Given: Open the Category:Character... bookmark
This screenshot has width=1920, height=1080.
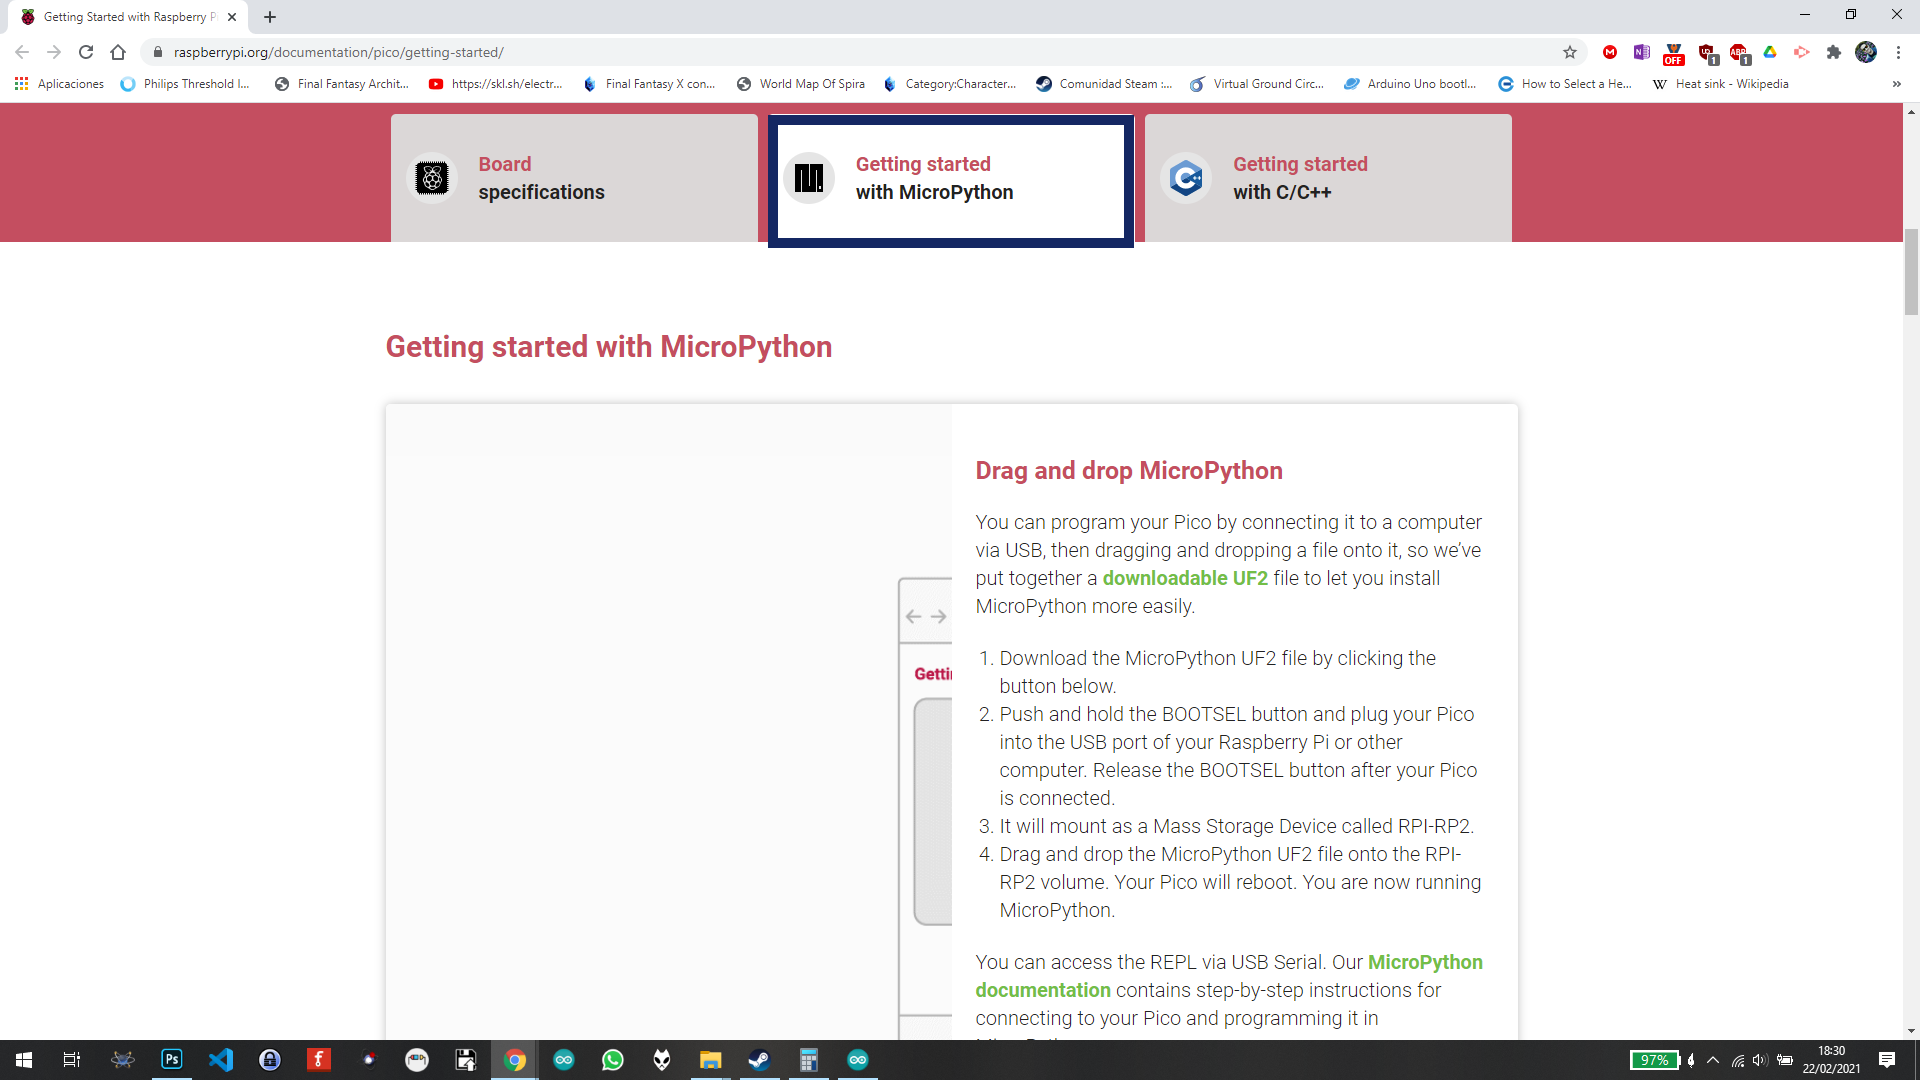Looking at the screenshot, I should (x=950, y=84).
